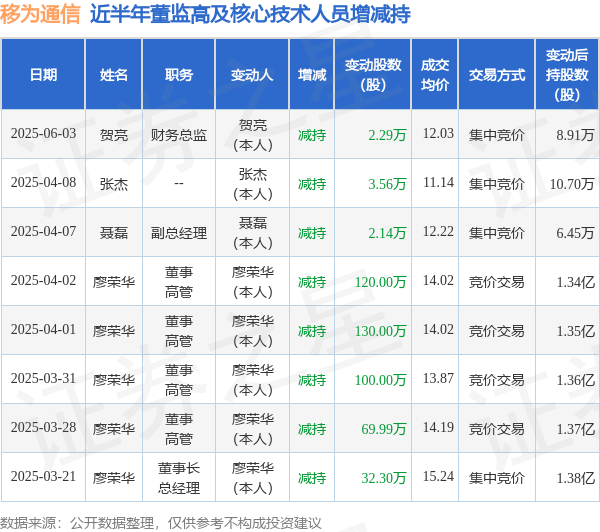Click the date 2025-03-21
The height and width of the screenshot is (532, 600).
coord(43,477)
